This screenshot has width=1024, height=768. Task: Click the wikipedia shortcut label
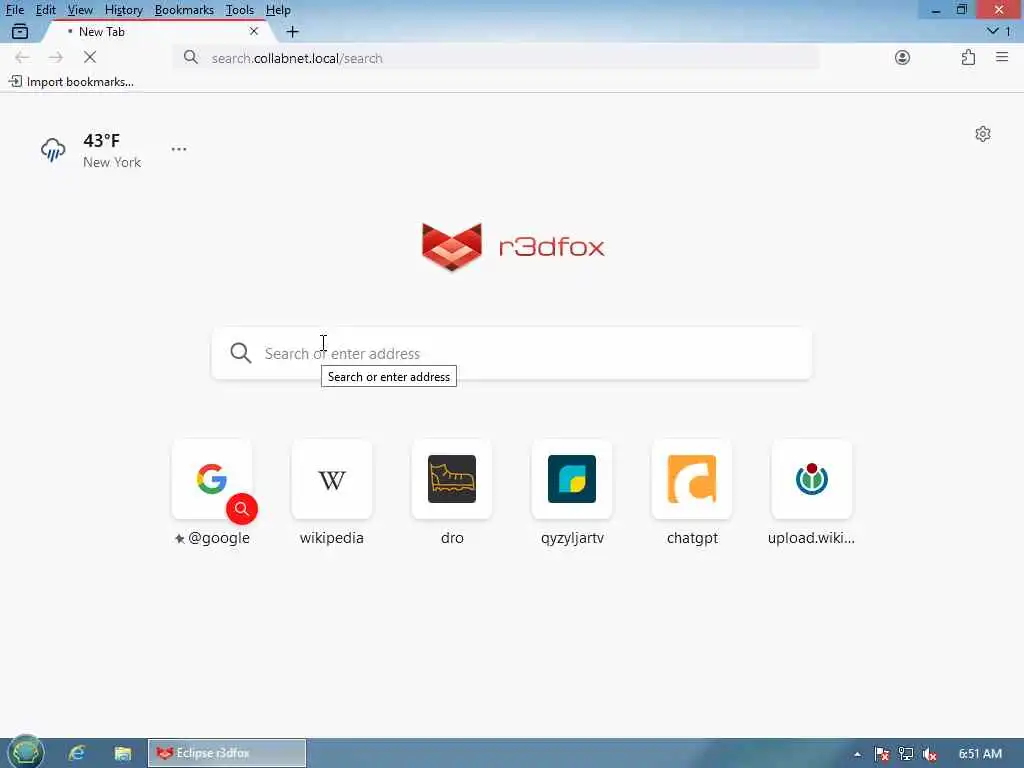[x=332, y=538]
